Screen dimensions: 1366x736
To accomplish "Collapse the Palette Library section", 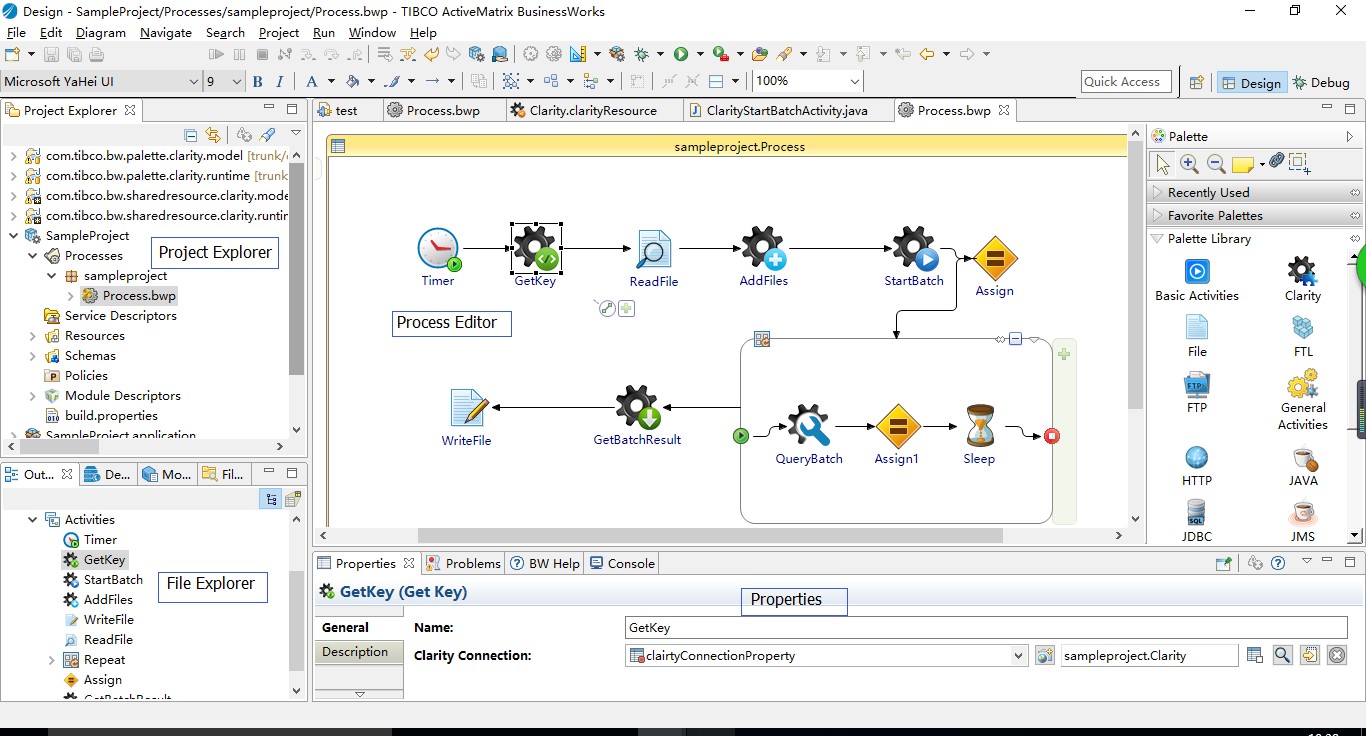I will coord(1157,238).
